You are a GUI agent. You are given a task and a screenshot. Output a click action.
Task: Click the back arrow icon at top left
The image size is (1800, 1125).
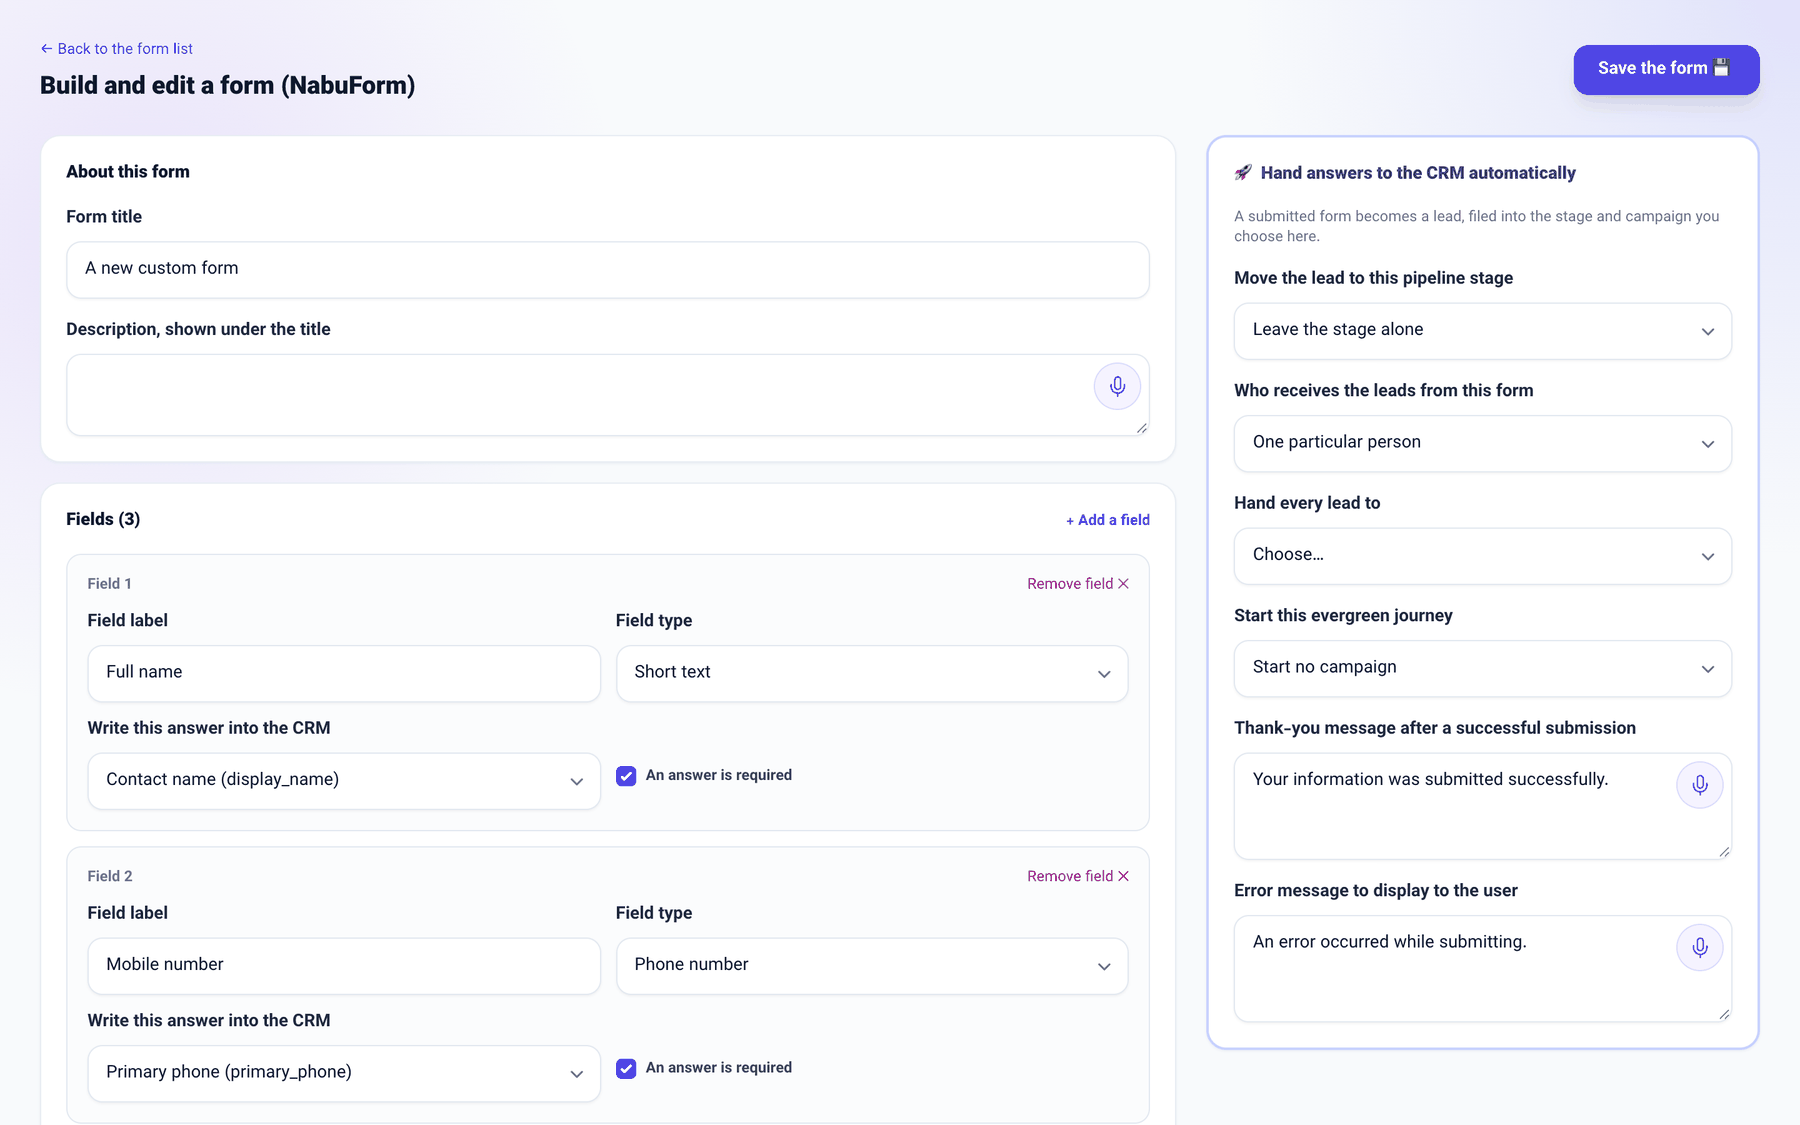click(x=46, y=49)
